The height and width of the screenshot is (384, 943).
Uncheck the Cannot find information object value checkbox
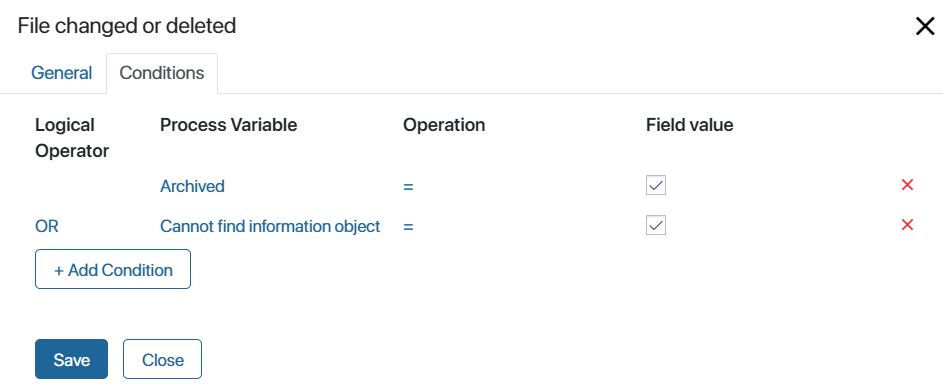(656, 226)
